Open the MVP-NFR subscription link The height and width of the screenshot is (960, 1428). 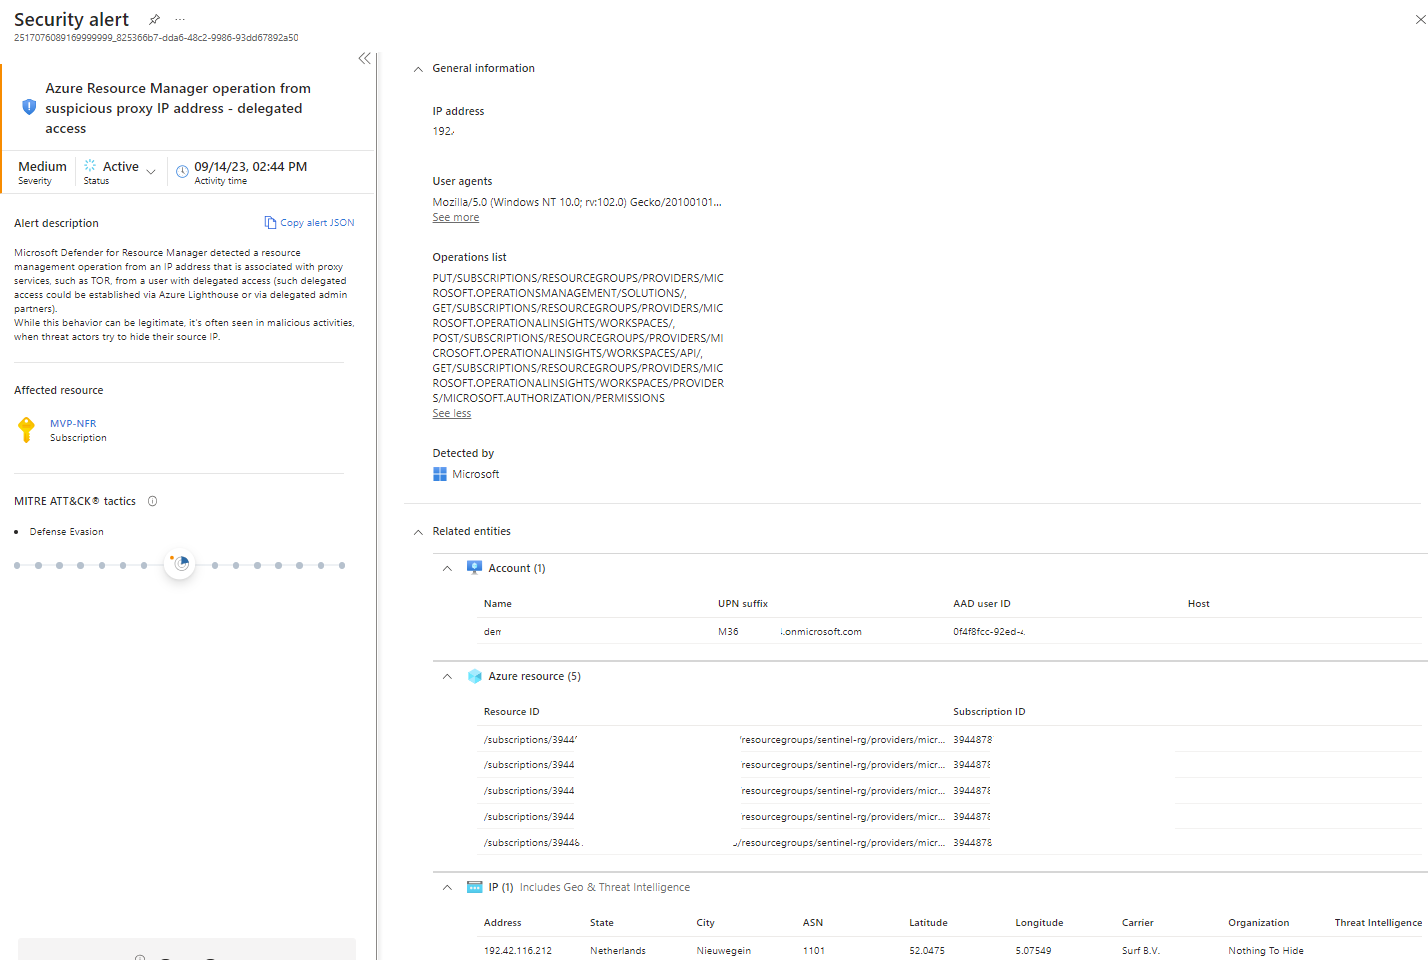click(x=73, y=424)
